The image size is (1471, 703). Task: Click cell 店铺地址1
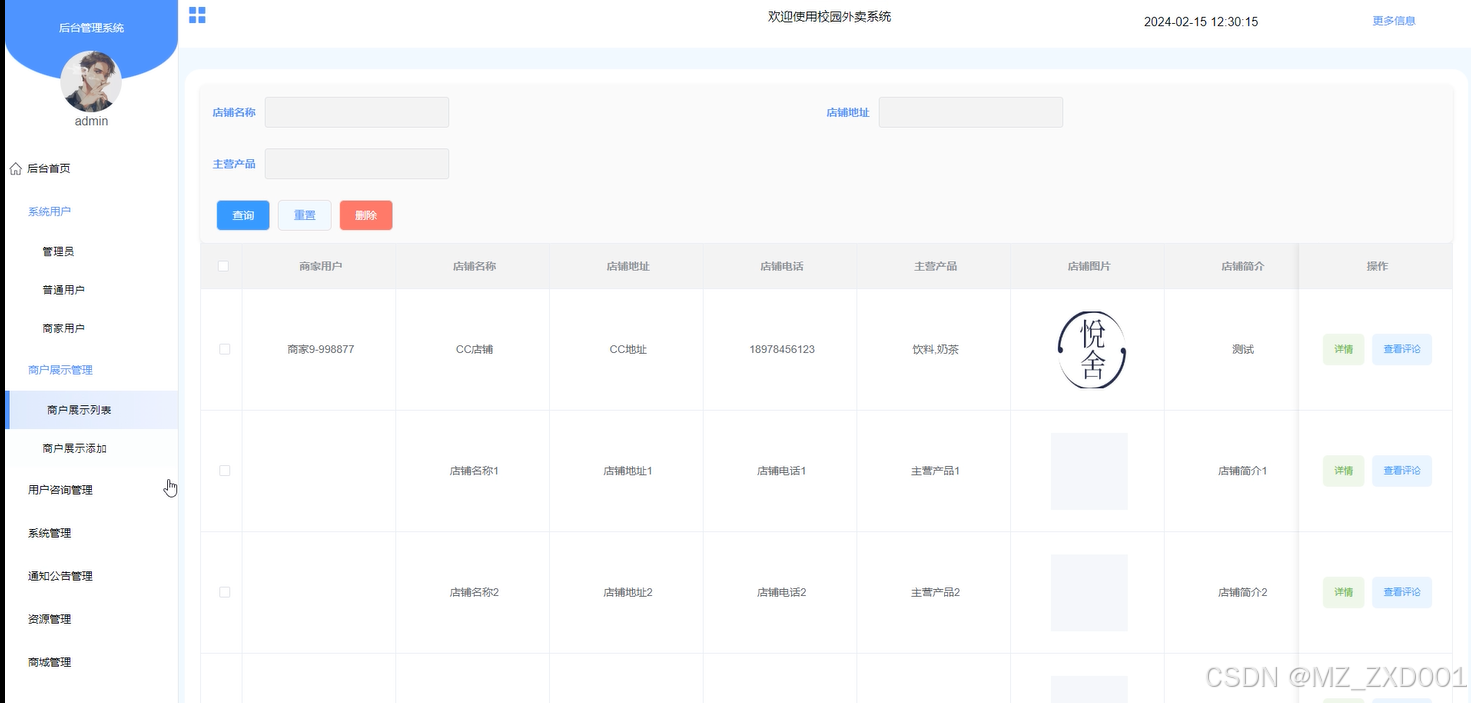628,471
